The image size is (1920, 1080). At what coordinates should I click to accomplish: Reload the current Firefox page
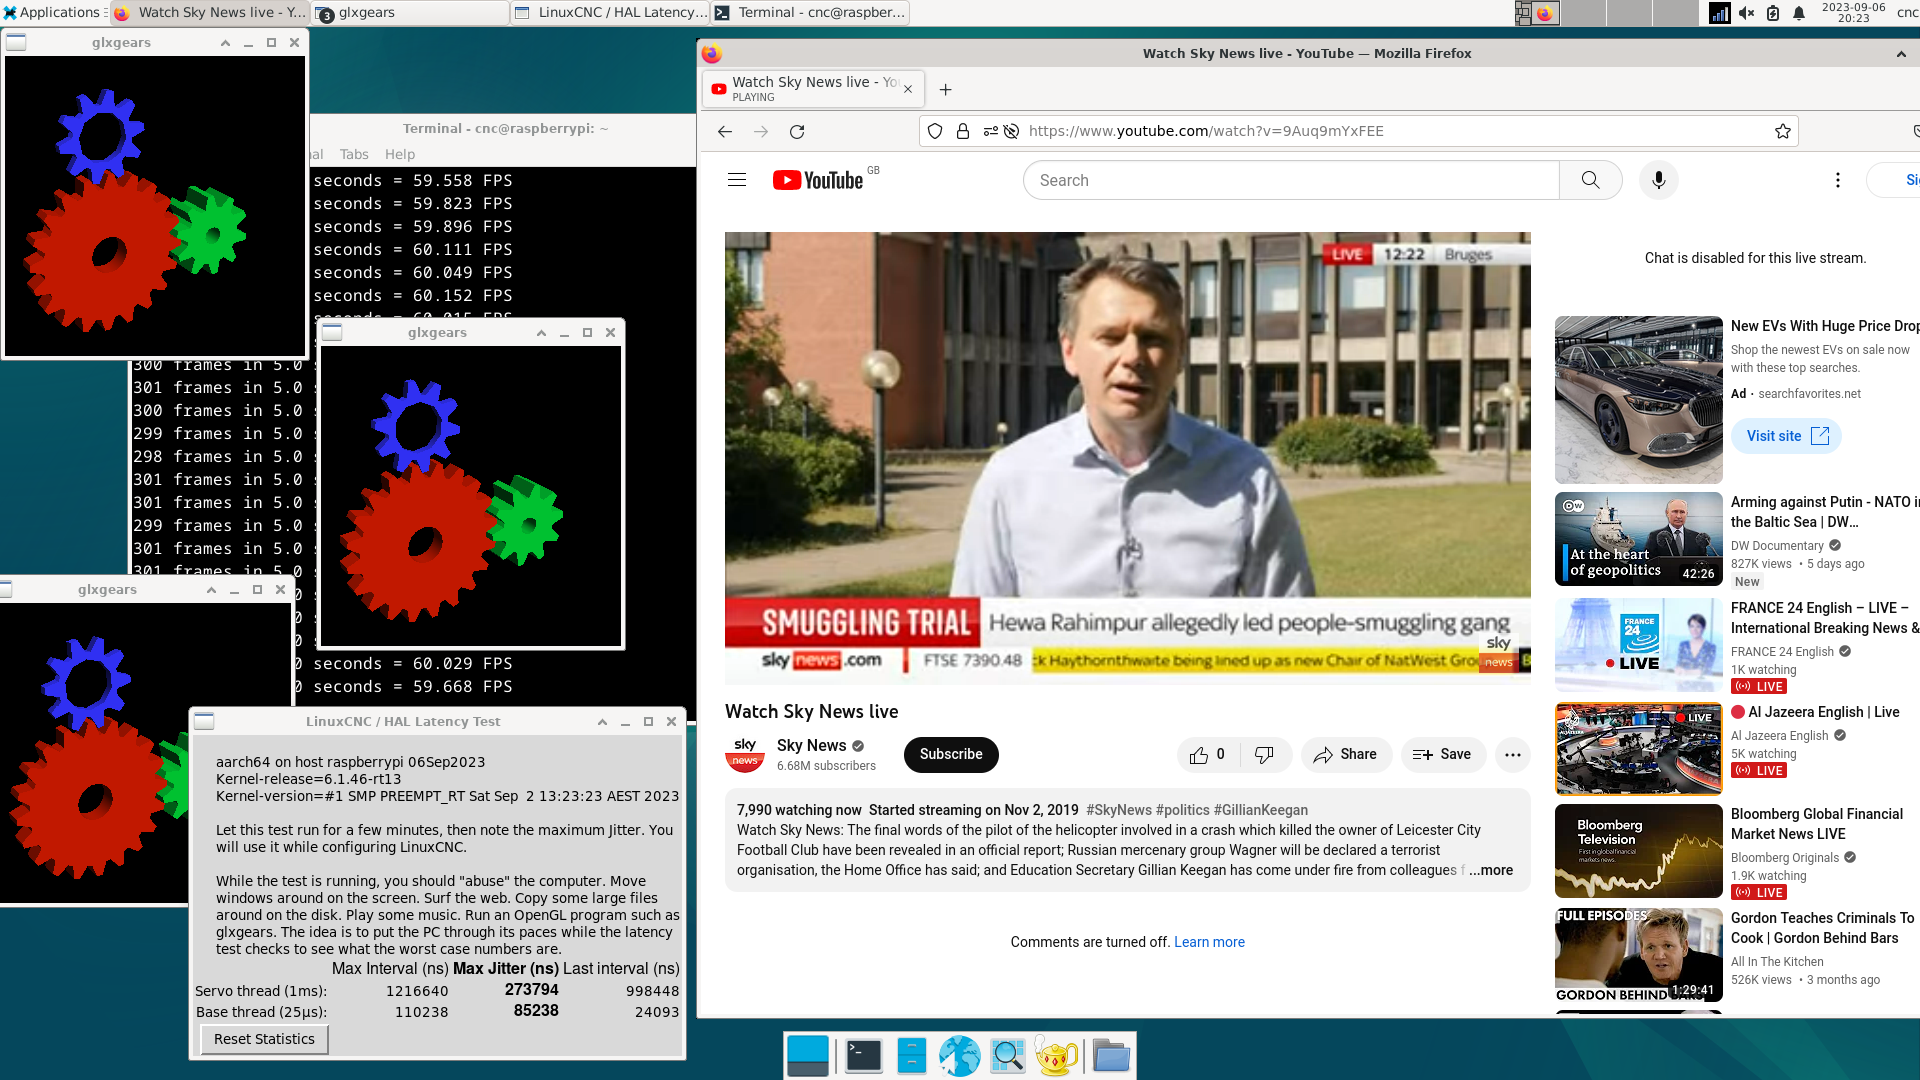(797, 132)
